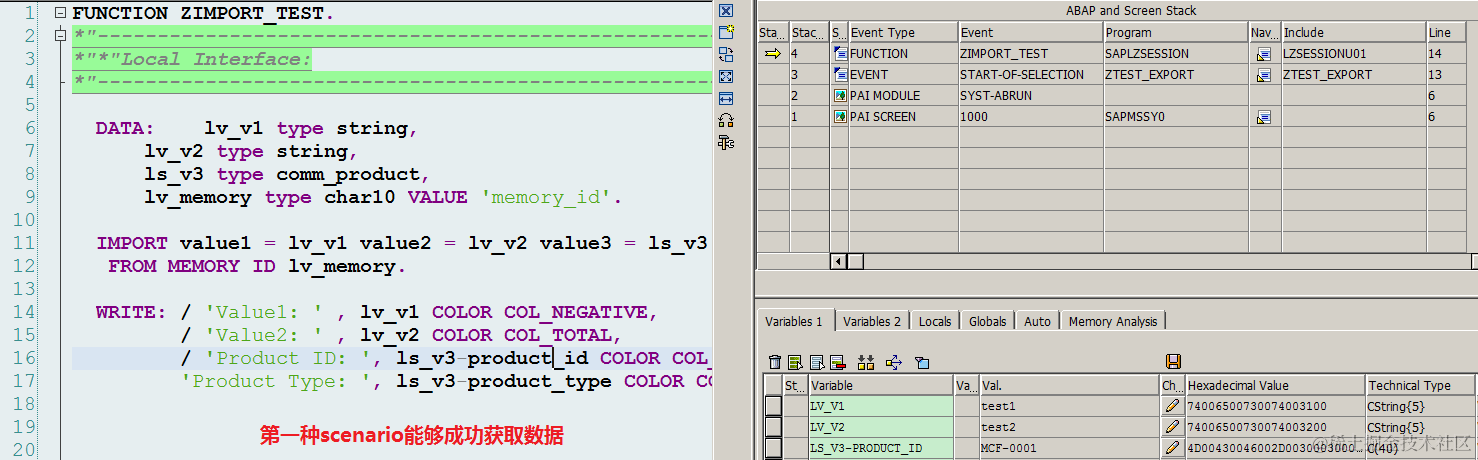Click ZTEST_EXPORT in the Program column
Image resolution: width=1478 pixels, height=460 pixels.
pyautogui.click(x=1175, y=75)
